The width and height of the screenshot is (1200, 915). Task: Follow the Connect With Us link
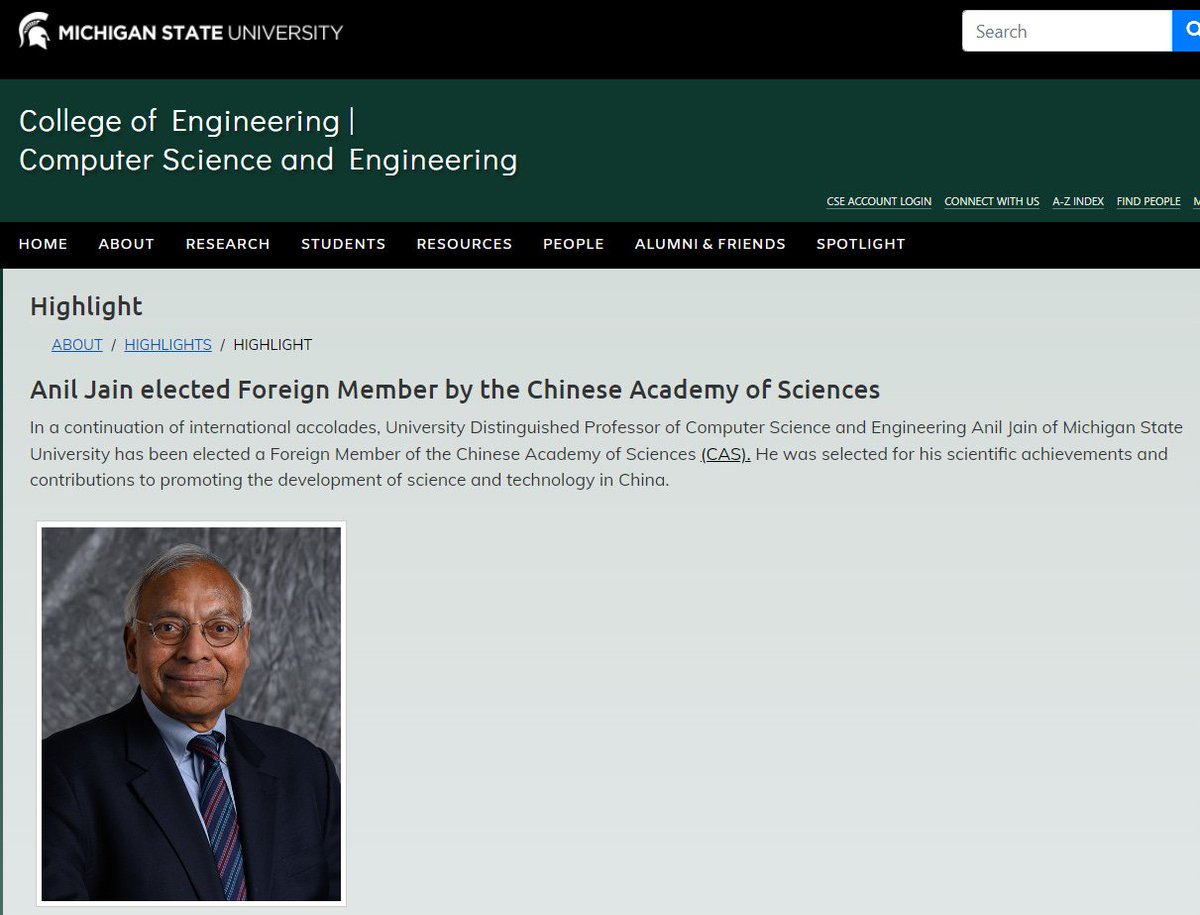coord(991,202)
